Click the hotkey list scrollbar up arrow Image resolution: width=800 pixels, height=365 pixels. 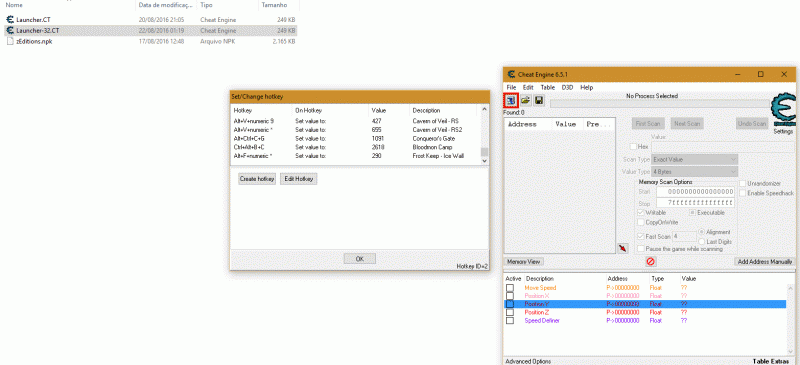click(x=484, y=109)
